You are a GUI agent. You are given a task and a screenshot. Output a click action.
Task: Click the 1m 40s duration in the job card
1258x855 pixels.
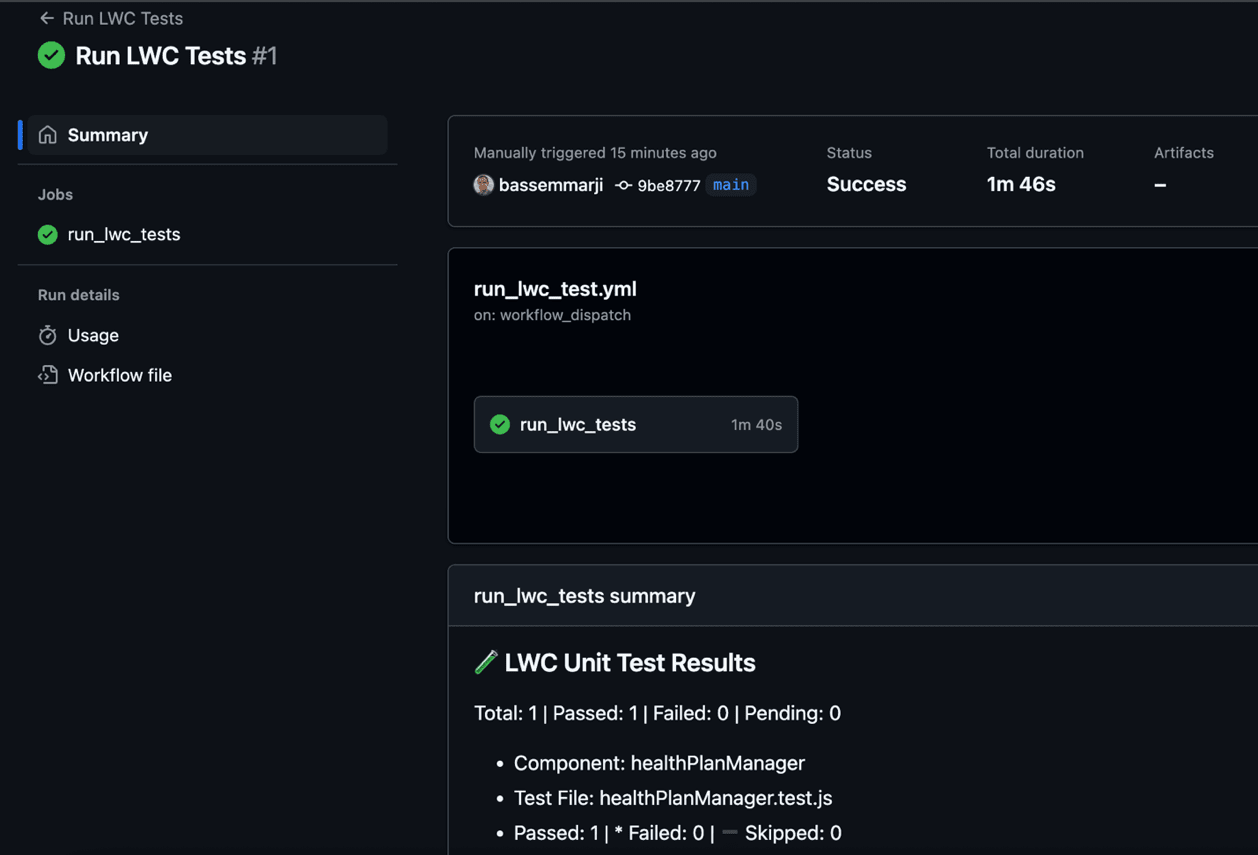tap(756, 425)
